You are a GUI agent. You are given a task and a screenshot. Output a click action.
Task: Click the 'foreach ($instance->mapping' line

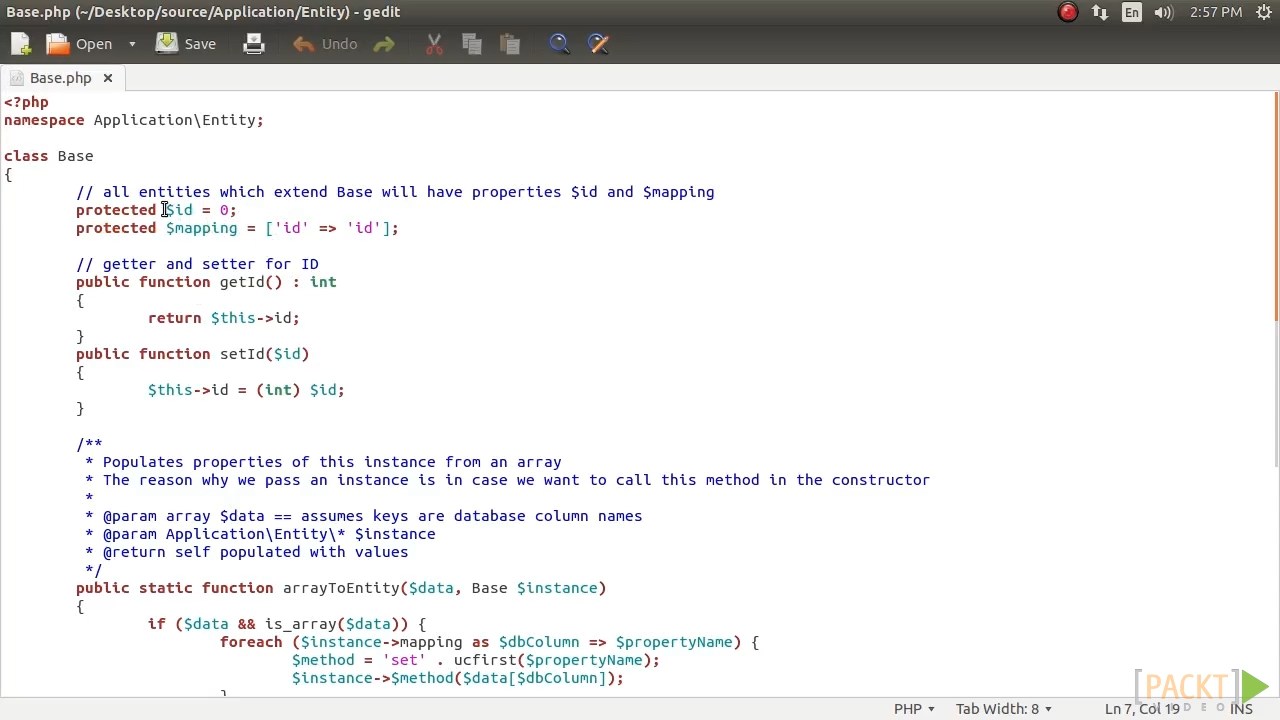[489, 642]
